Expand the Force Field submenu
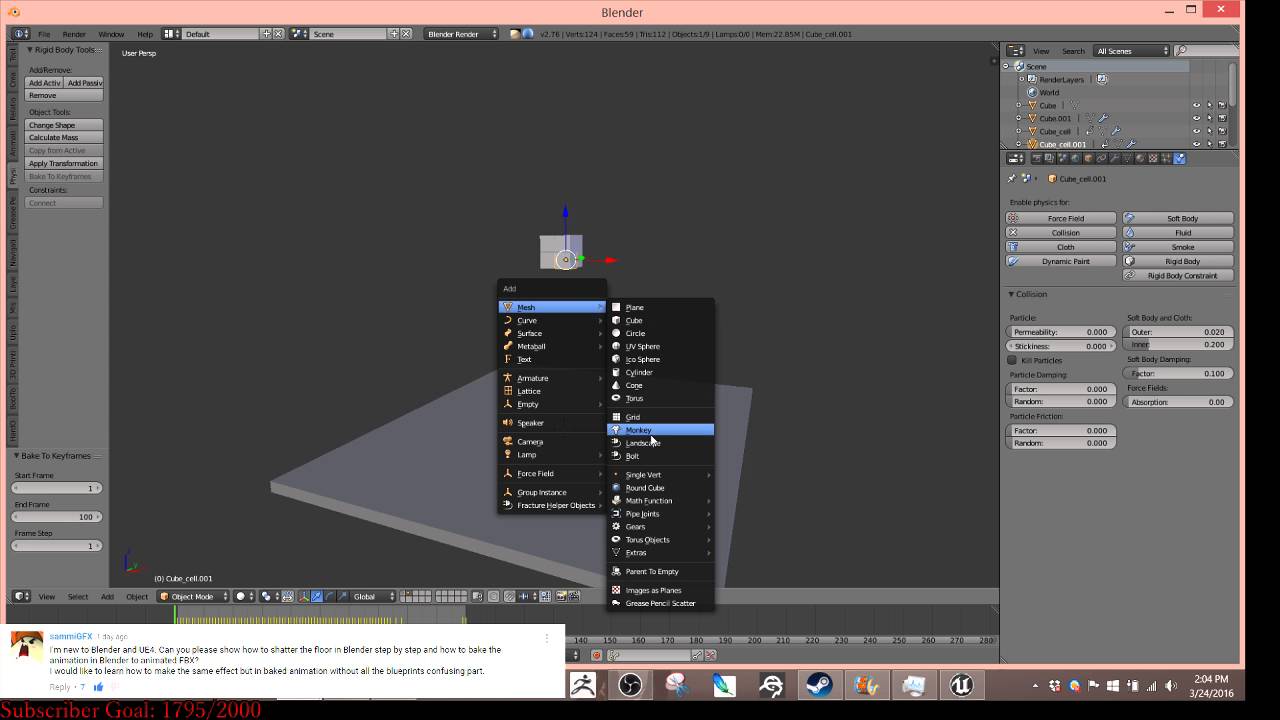Screen dimensions: 1280x720 tap(552, 473)
